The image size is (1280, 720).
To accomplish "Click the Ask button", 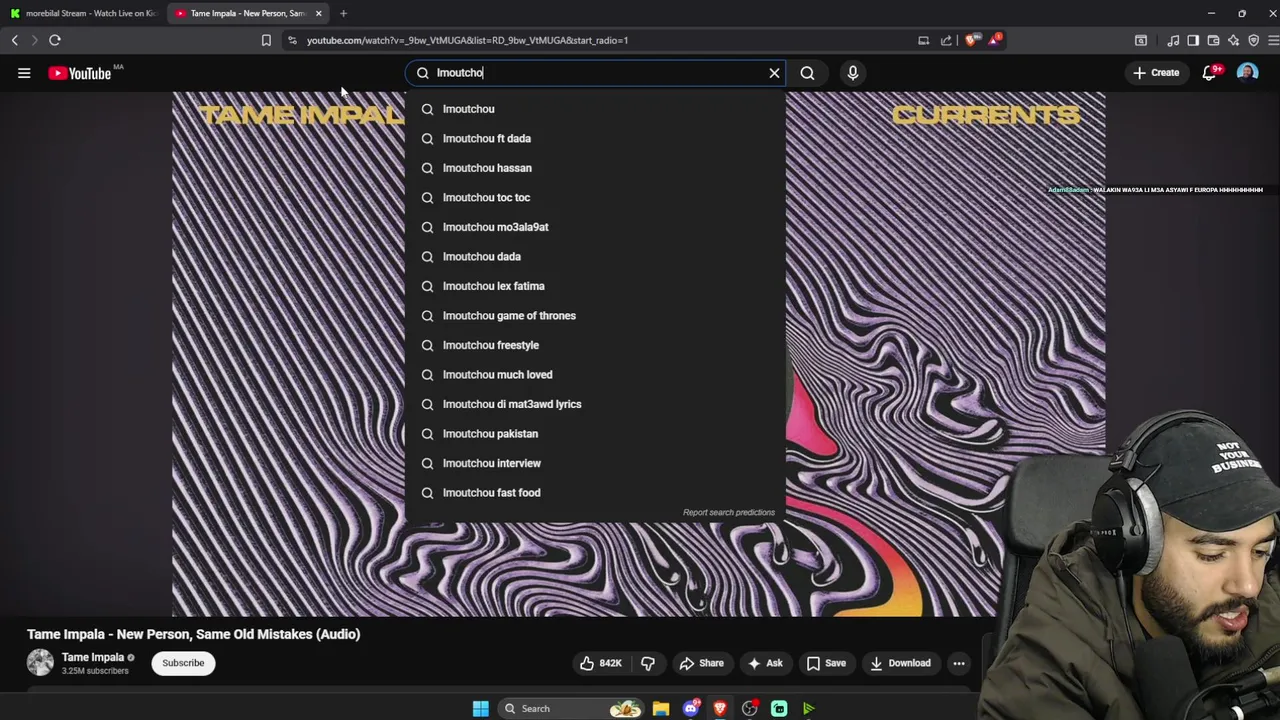I will click(766, 663).
